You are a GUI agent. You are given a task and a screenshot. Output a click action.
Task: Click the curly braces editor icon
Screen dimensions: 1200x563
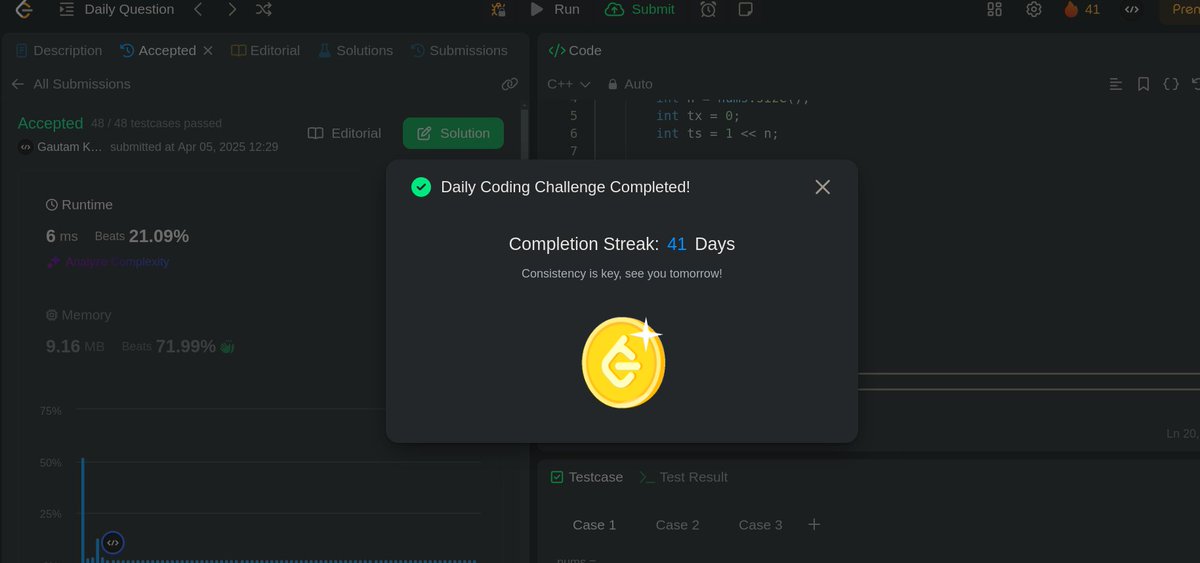(1171, 84)
